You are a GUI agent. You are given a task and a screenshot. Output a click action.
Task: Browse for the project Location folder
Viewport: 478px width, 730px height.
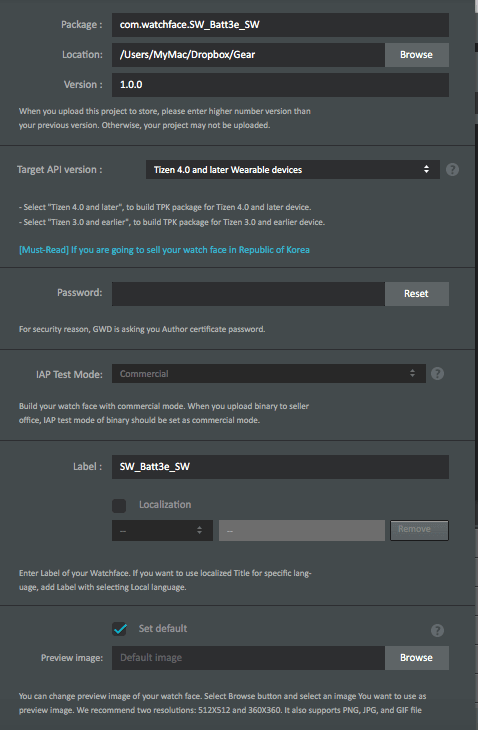pos(417,55)
